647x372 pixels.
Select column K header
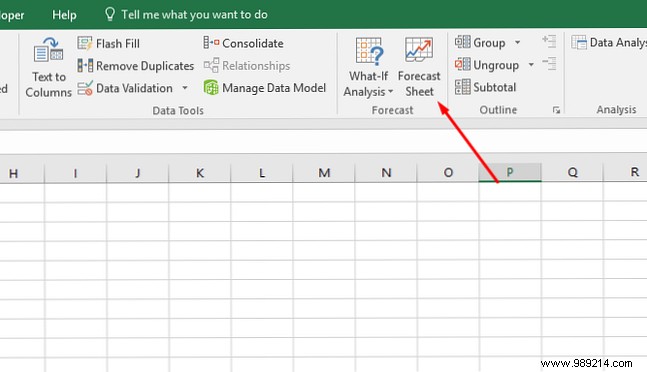coord(200,173)
